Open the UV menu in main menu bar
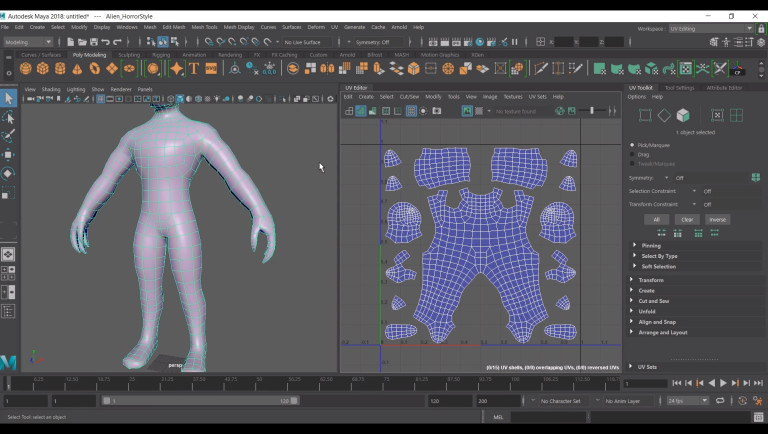768x434 pixels. click(335, 27)
